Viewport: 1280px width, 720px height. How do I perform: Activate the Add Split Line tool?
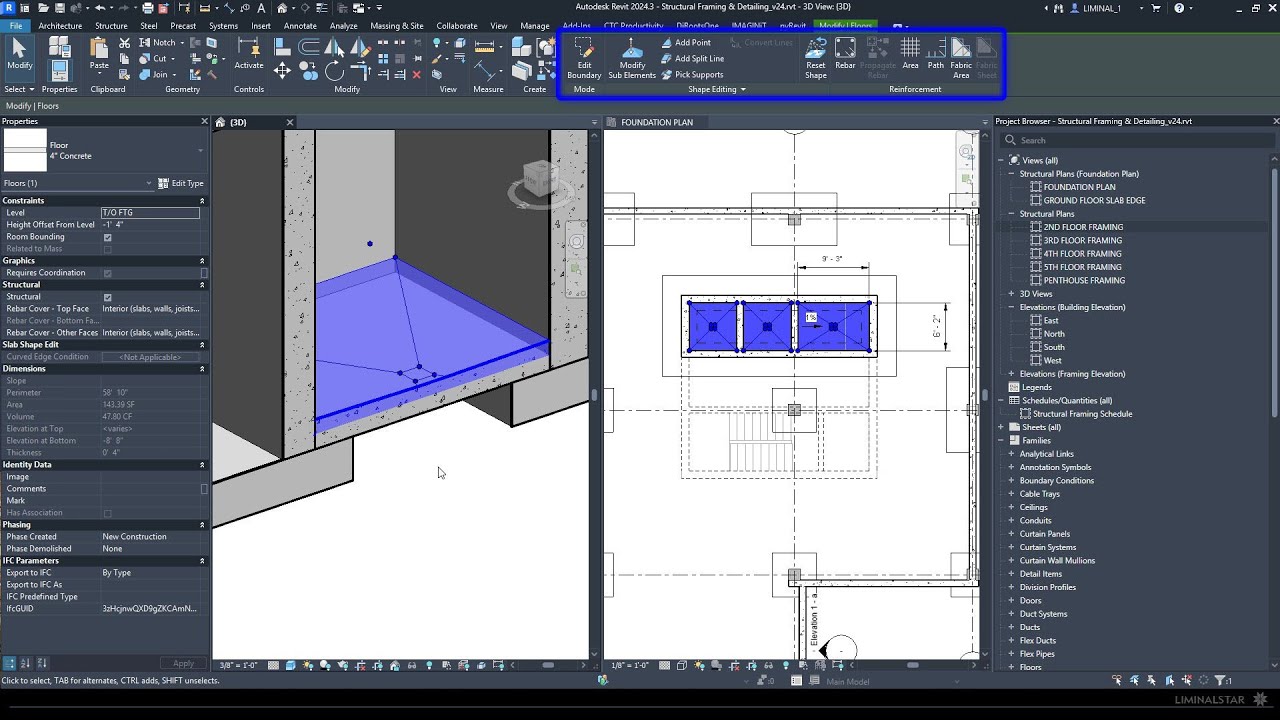pos(692,59)
